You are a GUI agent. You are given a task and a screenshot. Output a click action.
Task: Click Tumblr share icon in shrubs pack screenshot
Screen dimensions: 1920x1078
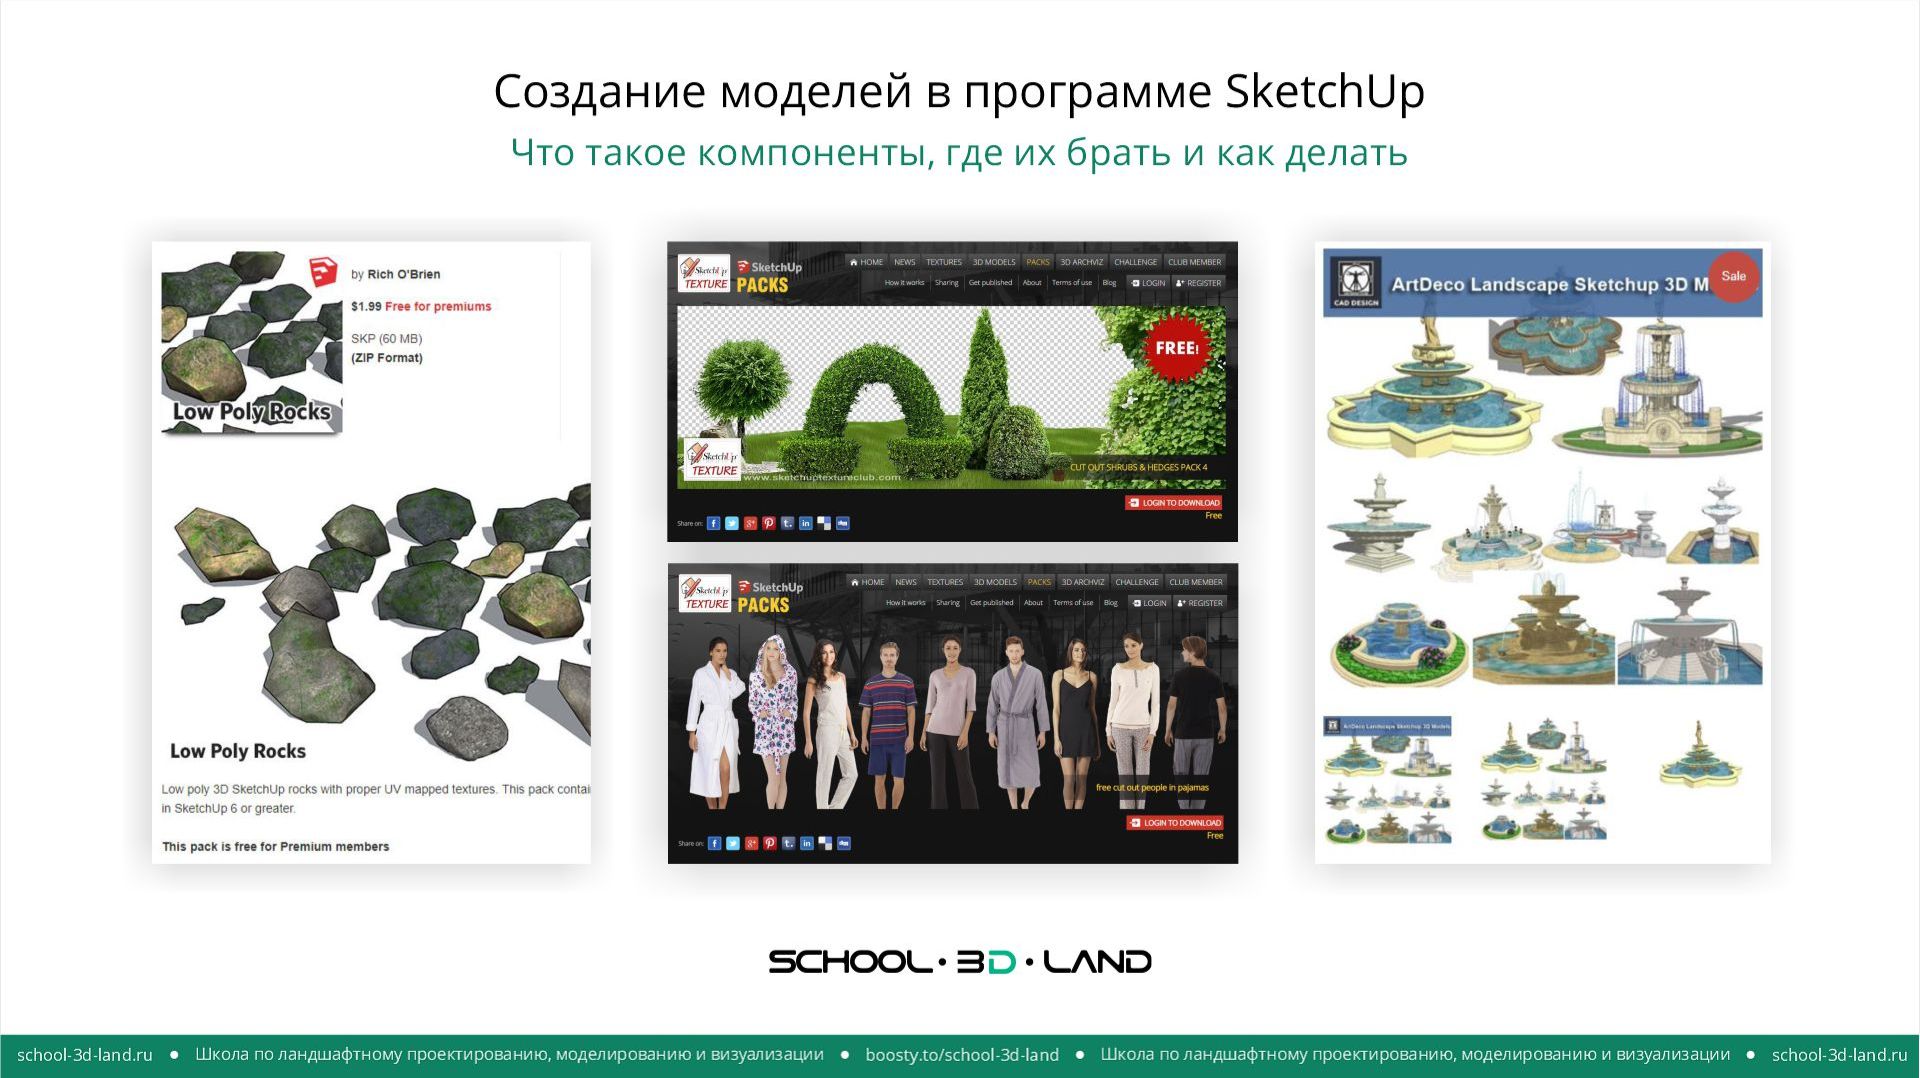tap(787, 523)
